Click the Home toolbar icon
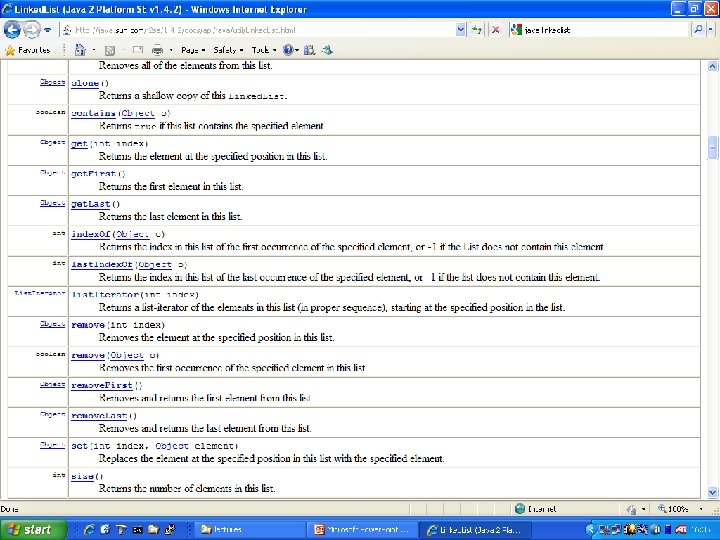Image resolution: width=720 pixels, height=540 pixels. click(80, 50)
